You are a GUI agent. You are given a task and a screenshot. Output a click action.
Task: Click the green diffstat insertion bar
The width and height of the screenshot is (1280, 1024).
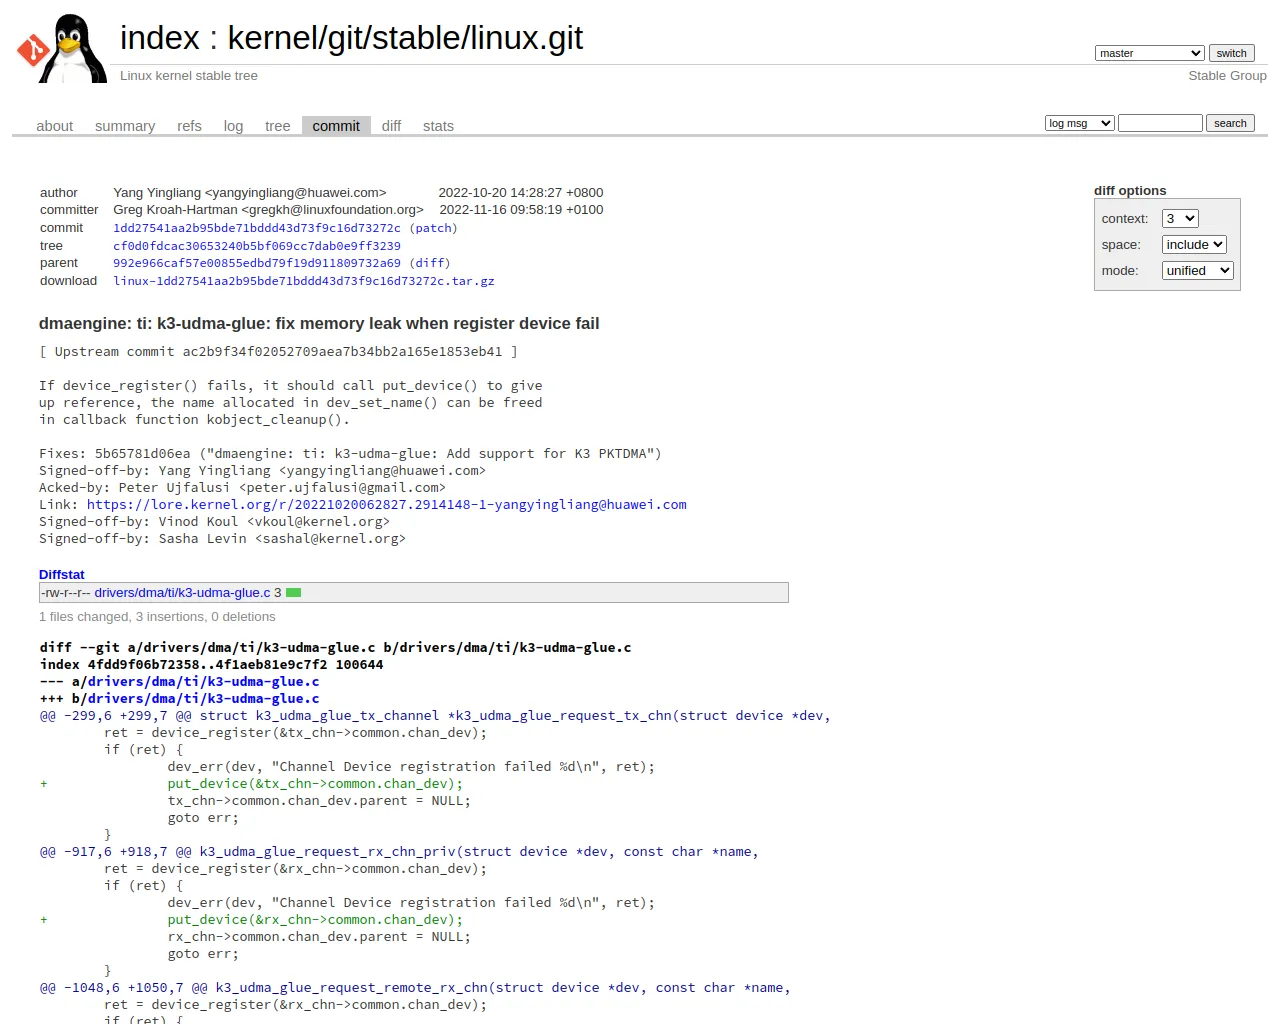coord(294,593)
